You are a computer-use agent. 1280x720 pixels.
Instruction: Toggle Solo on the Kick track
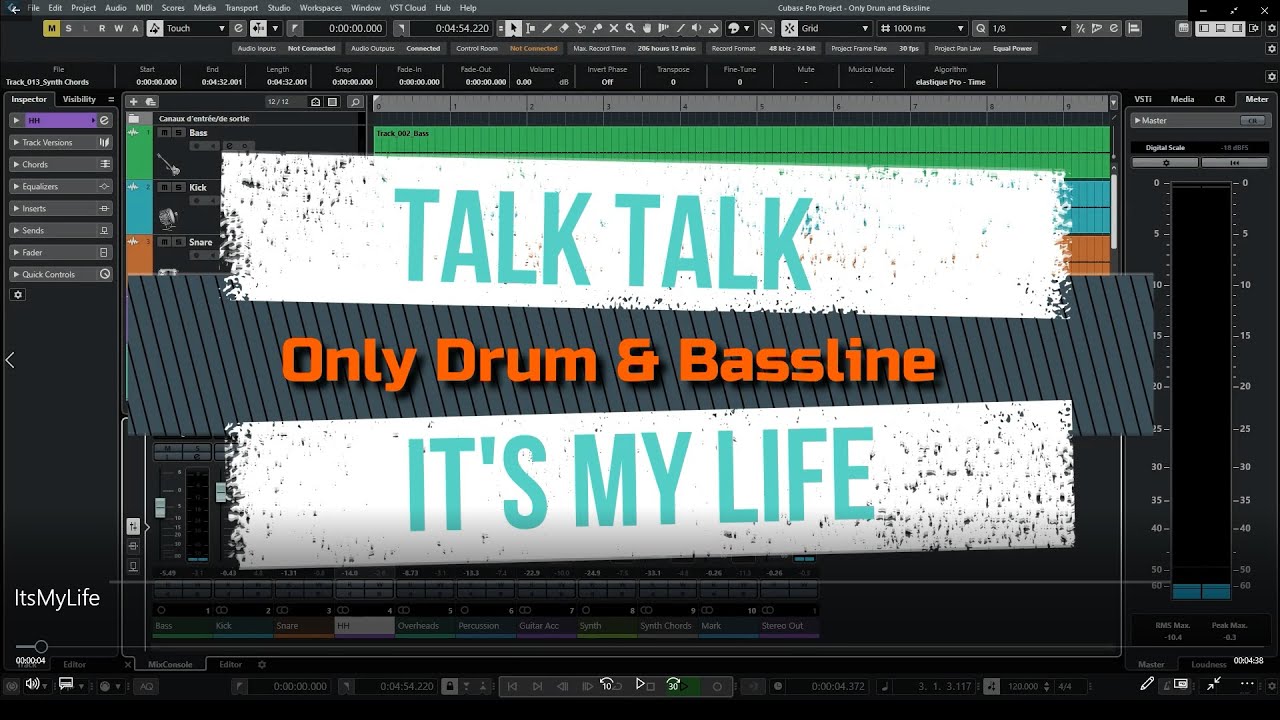click(178, 187)
